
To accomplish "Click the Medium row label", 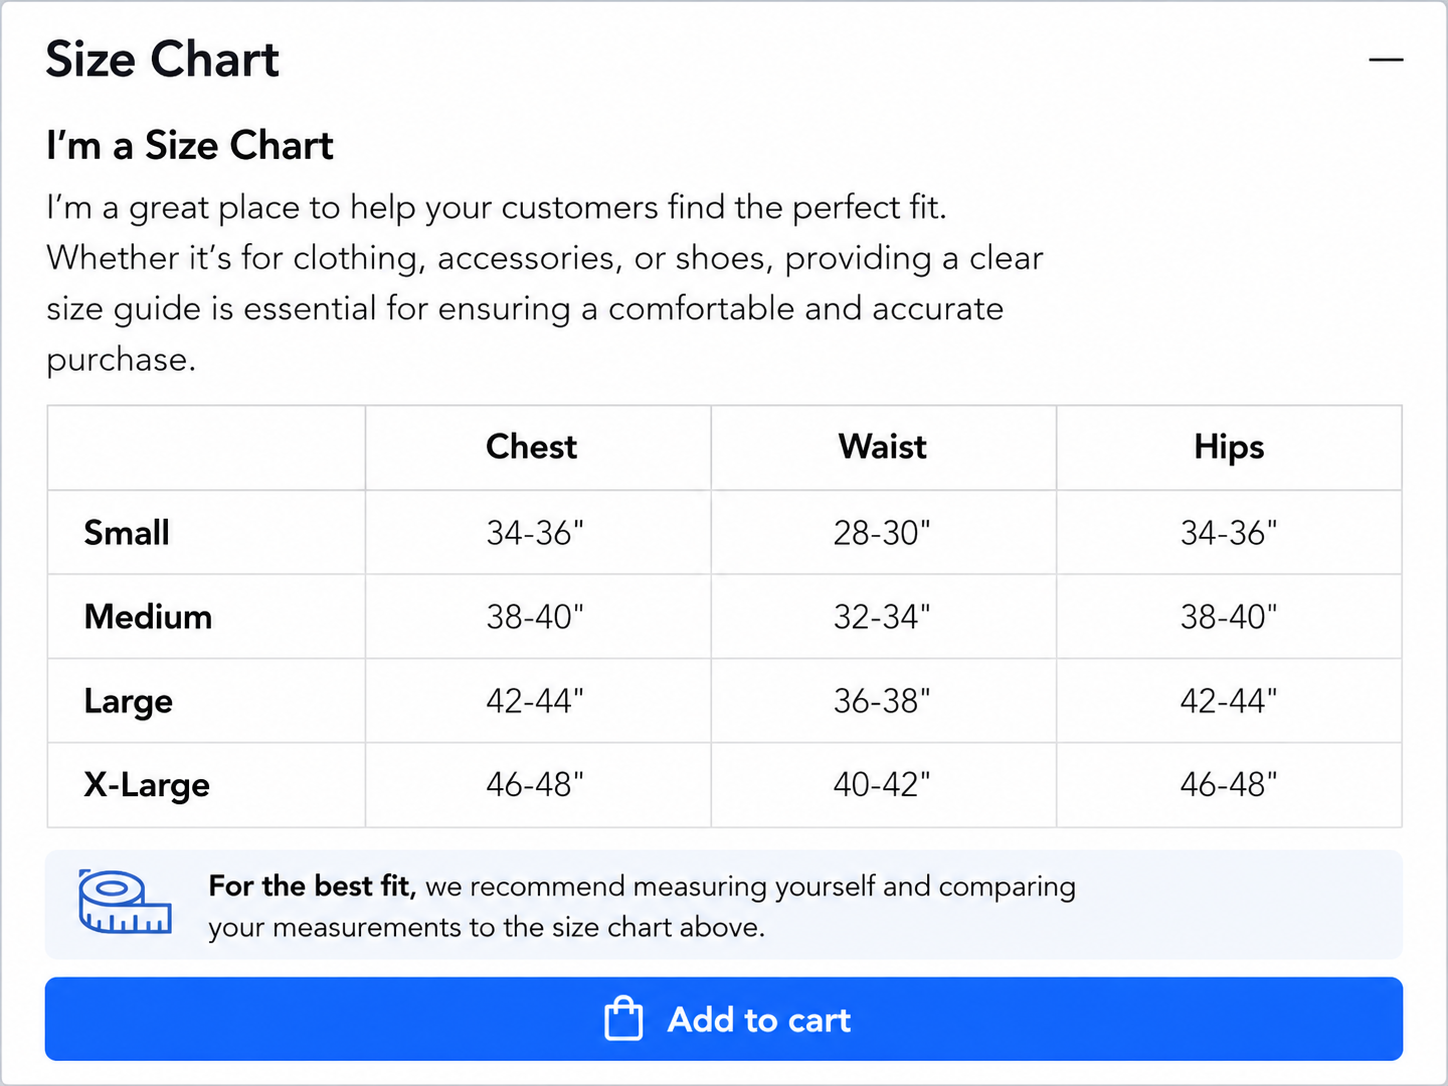I will click(x=148, y=616).
